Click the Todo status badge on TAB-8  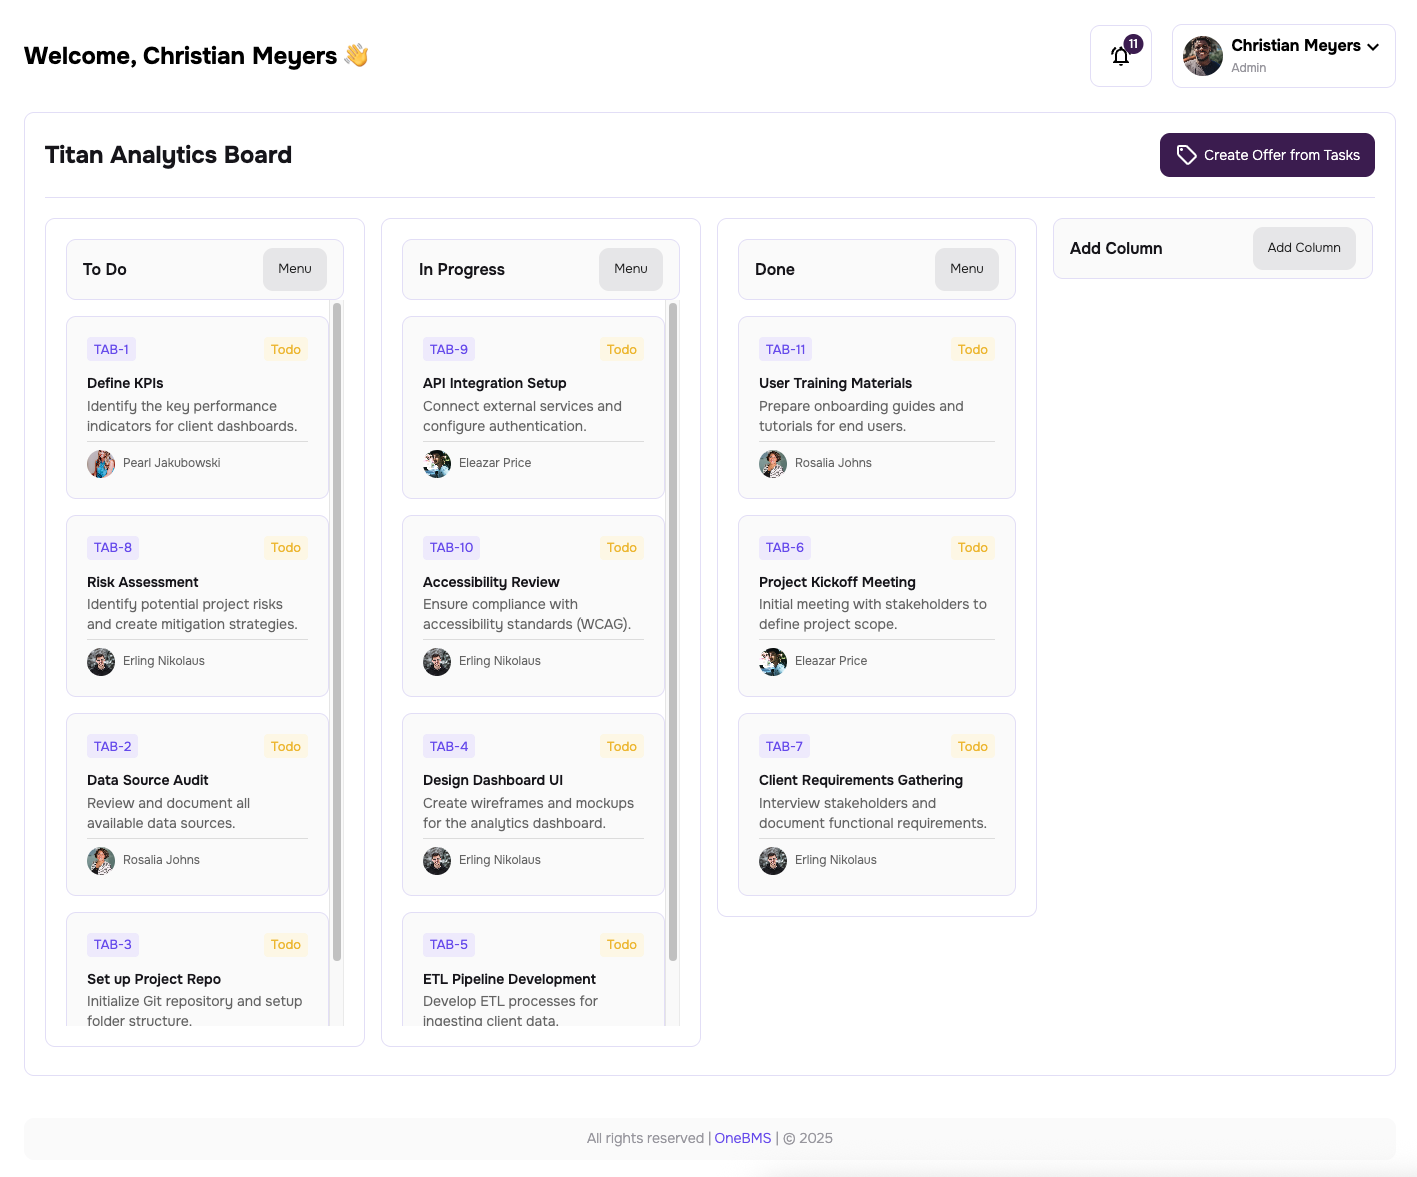click(x=286, y=547)
